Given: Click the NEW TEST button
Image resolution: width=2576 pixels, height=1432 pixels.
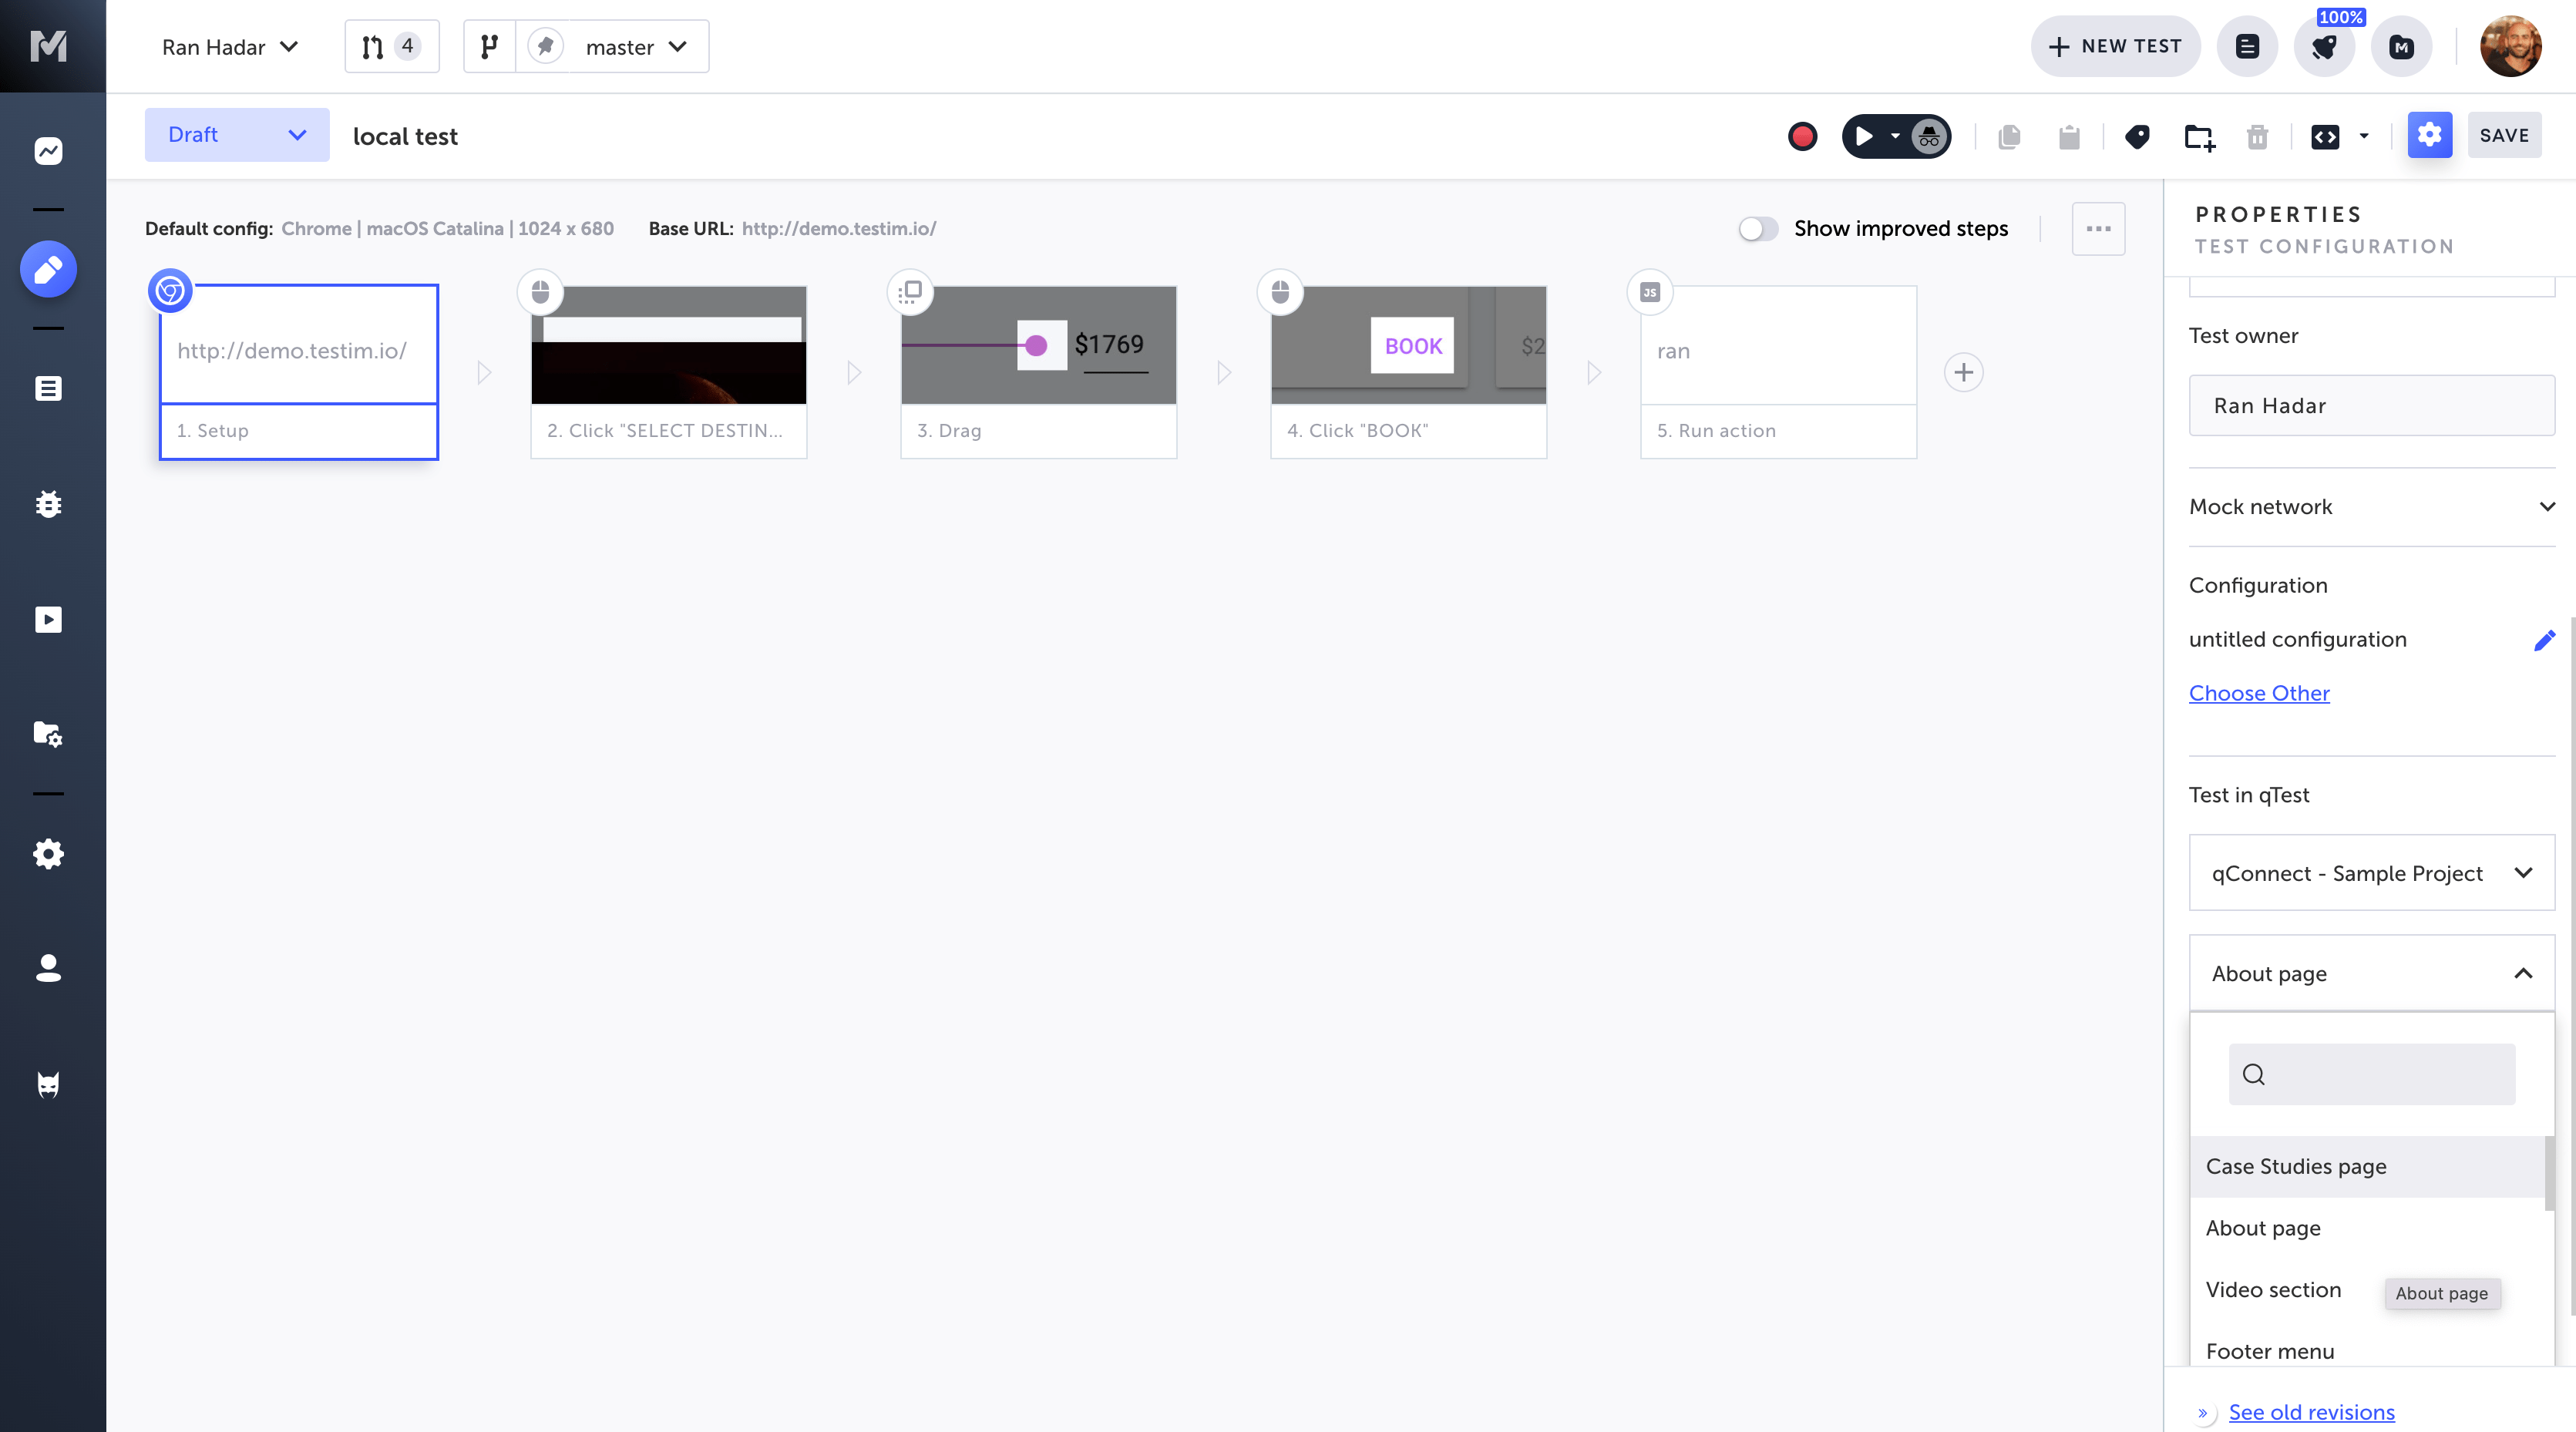Looking at the screenshot, I should pos(2115,47).
